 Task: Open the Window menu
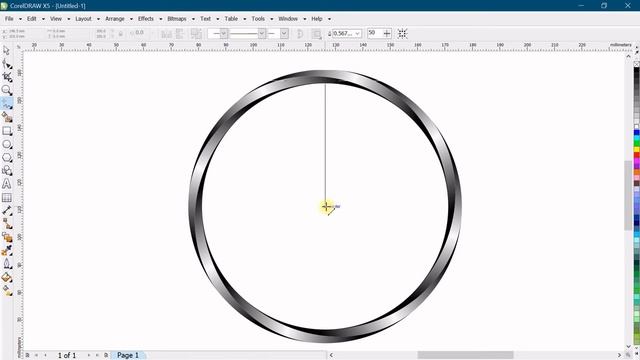288,19
